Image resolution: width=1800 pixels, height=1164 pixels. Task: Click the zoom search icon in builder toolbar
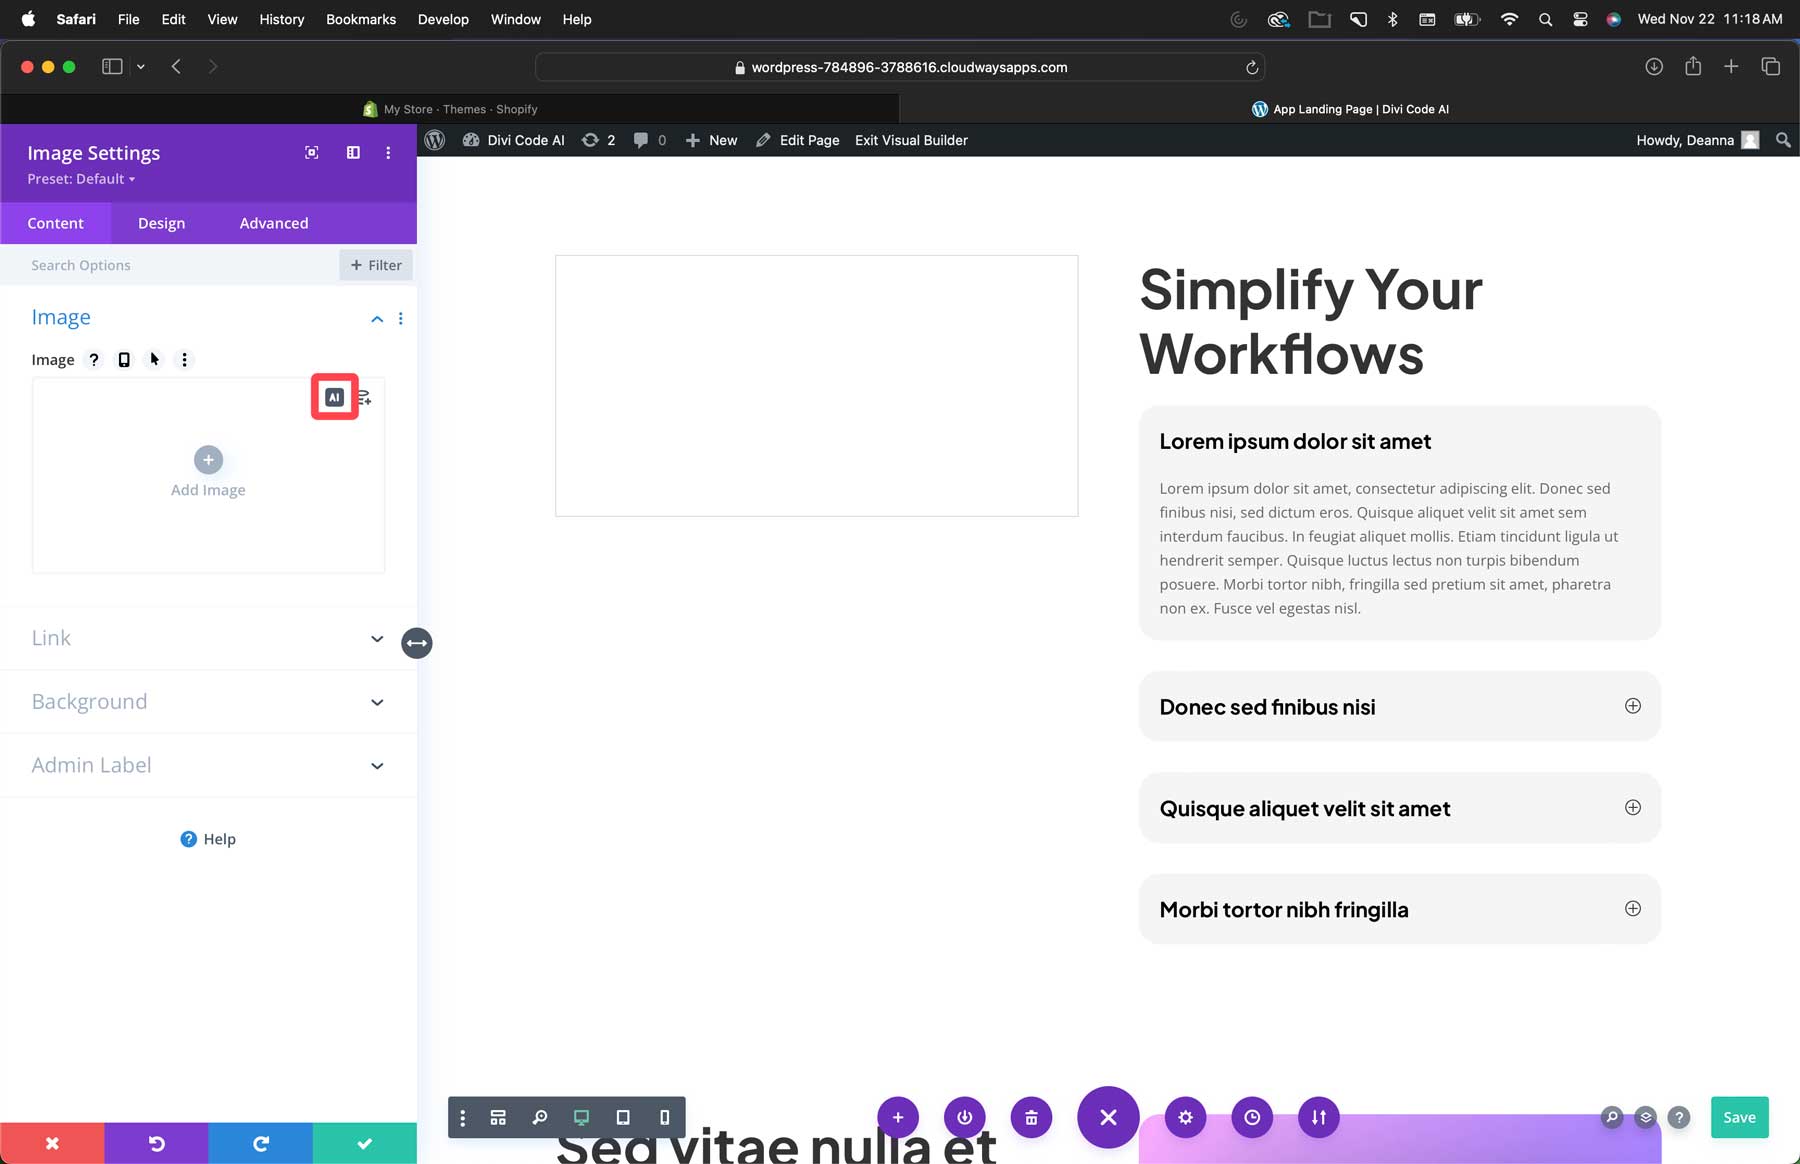pyautogui.click(x=540, y=1118)
